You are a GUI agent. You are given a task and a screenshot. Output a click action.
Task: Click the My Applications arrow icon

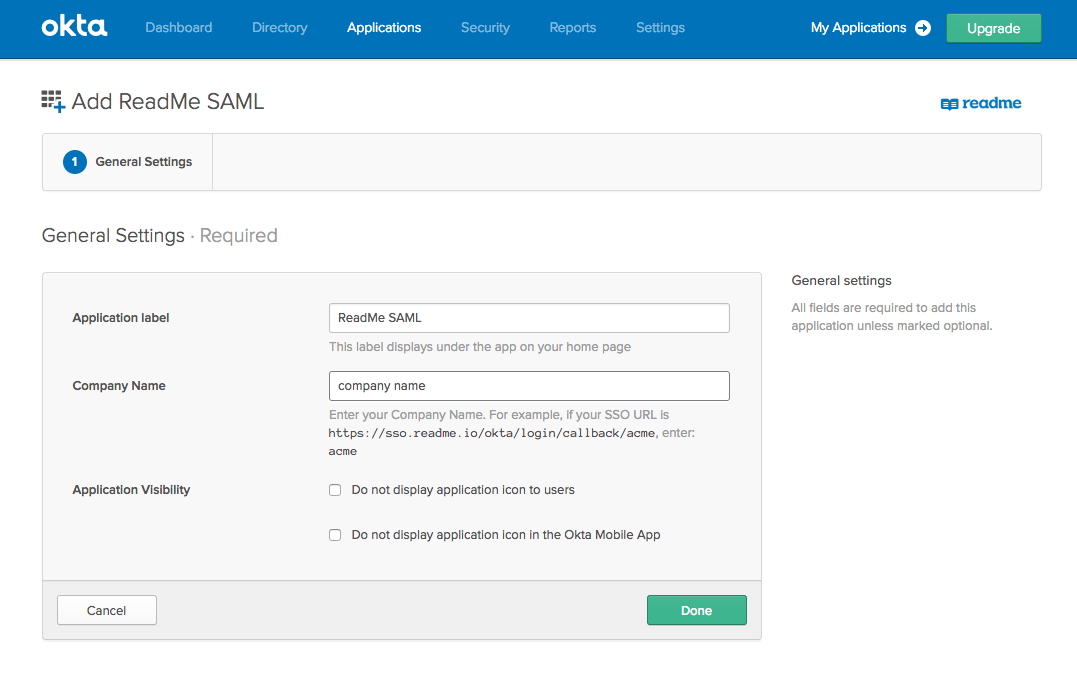coord(923,27)
